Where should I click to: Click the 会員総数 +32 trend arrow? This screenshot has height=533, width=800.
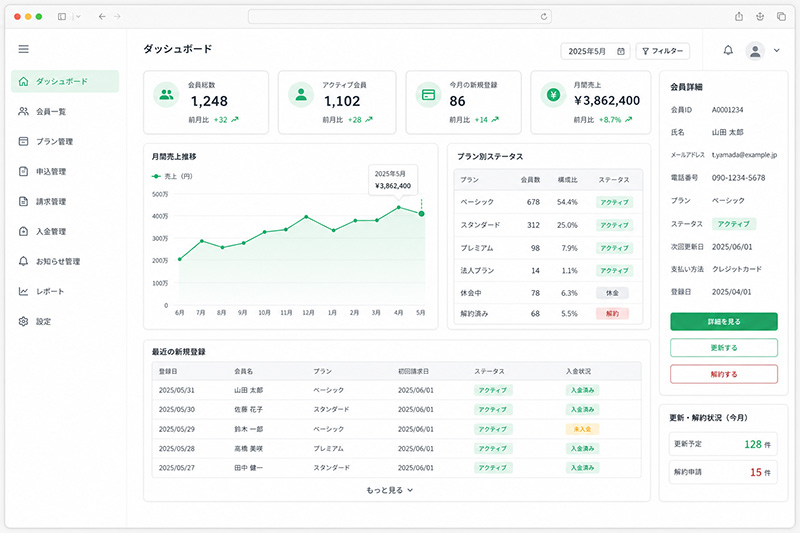235,120
